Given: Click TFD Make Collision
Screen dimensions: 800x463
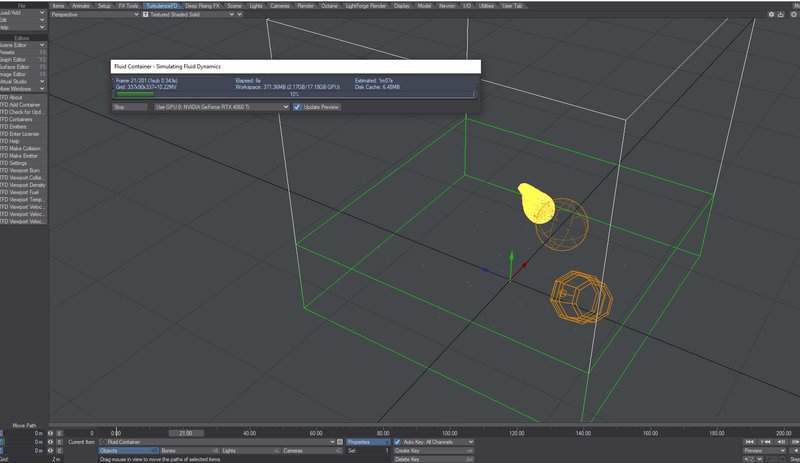Looking at the screenshot, I should (23, 149).
